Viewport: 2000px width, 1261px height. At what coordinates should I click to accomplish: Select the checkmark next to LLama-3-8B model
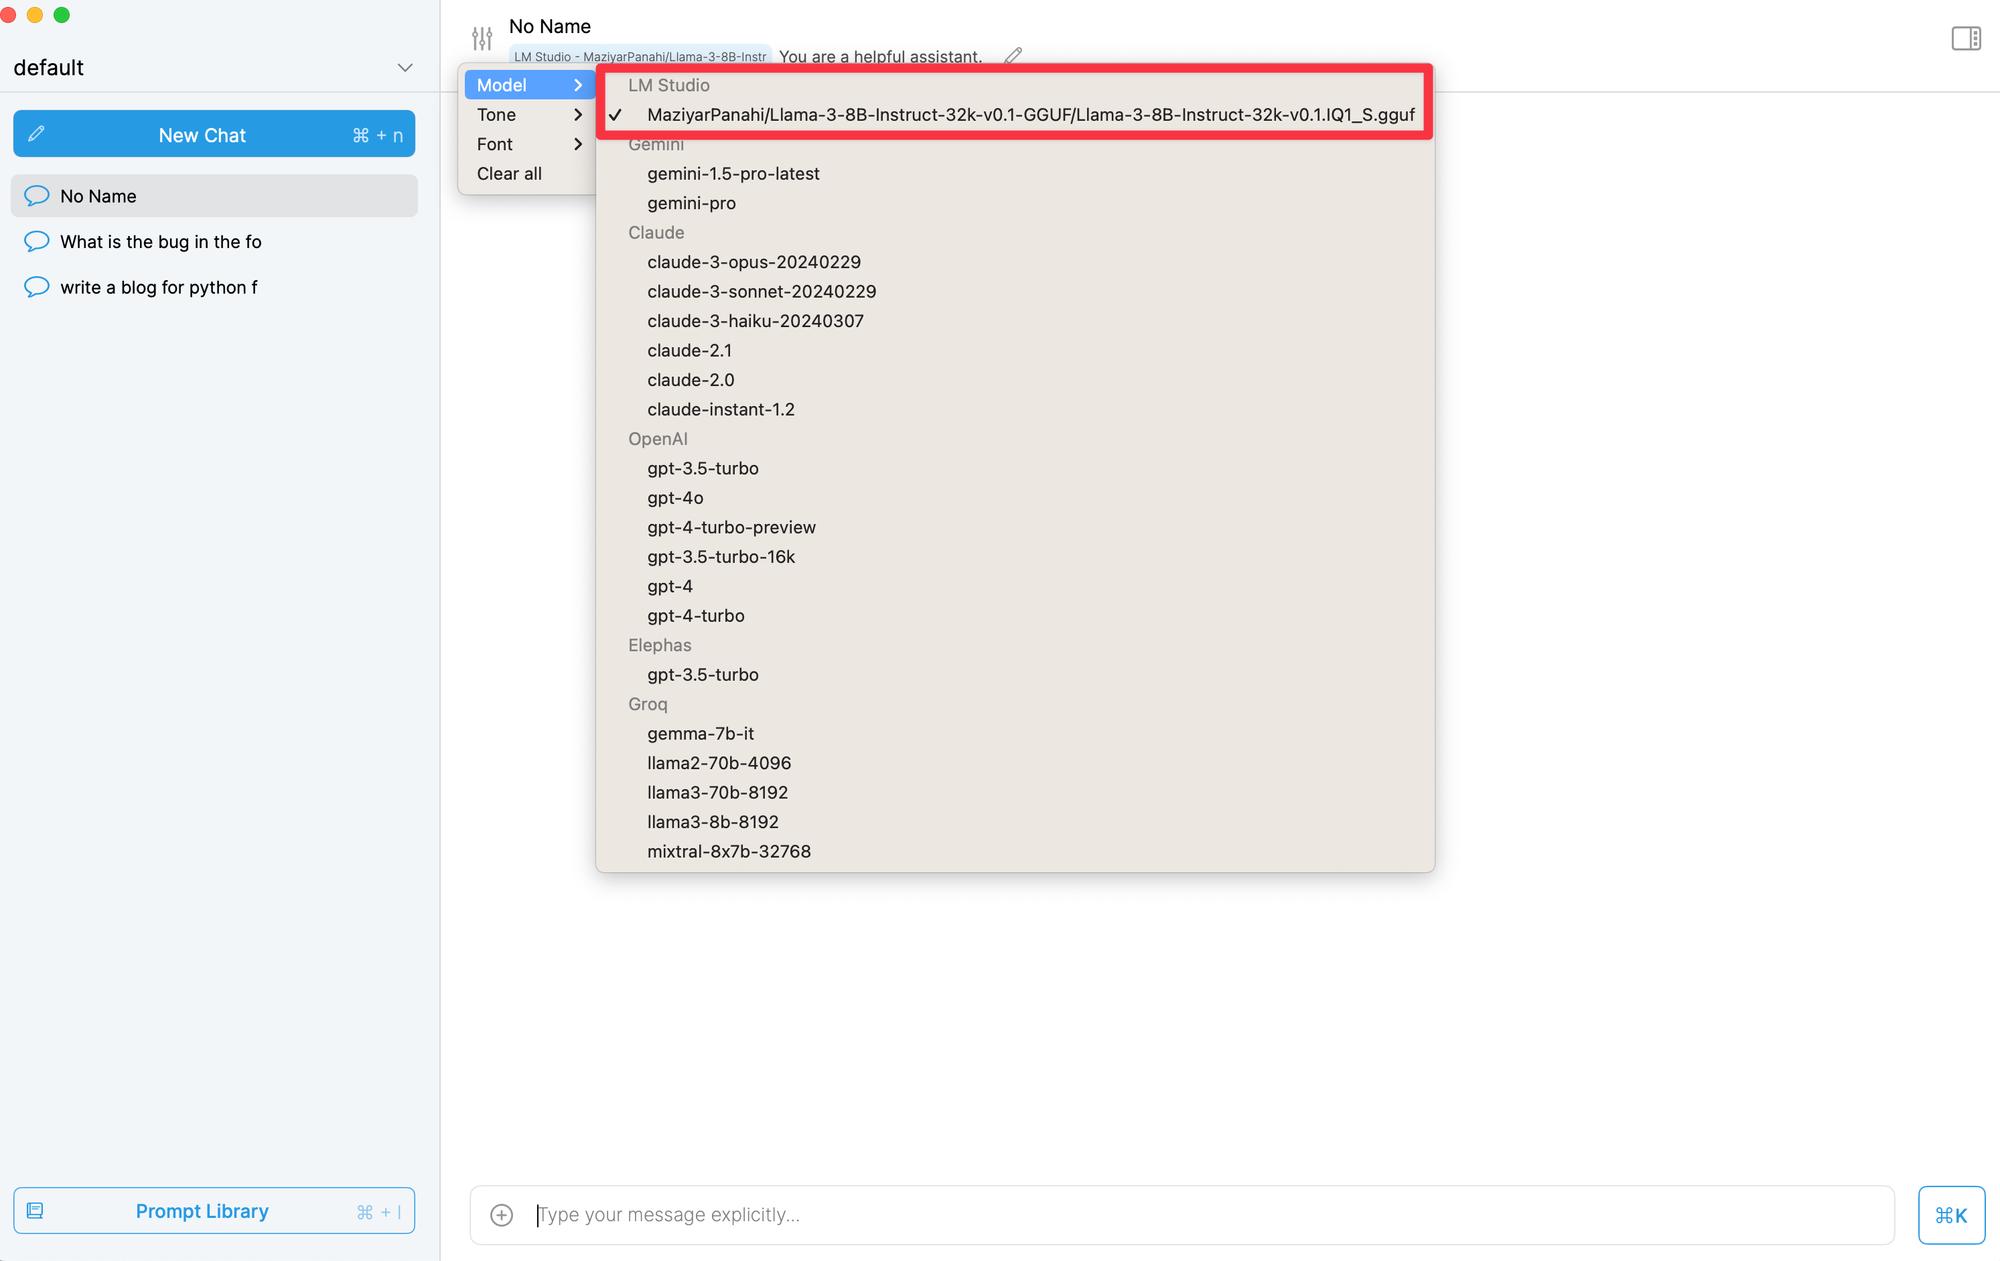coord(617,115)
